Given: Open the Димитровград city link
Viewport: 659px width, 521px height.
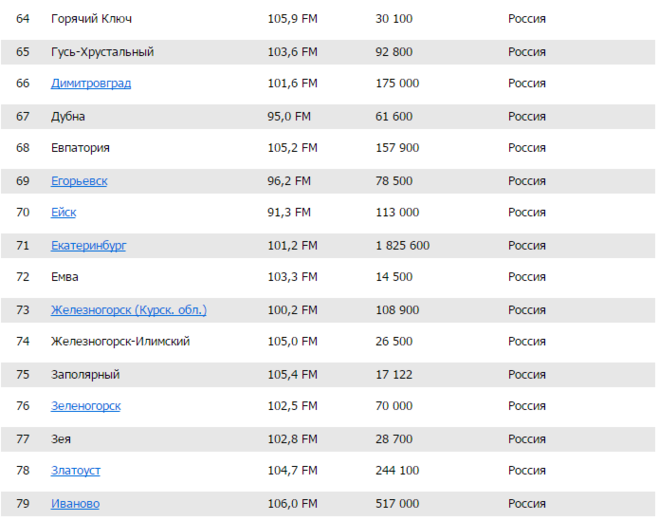Looking at the screenshot, I should (x=91, y=84).
